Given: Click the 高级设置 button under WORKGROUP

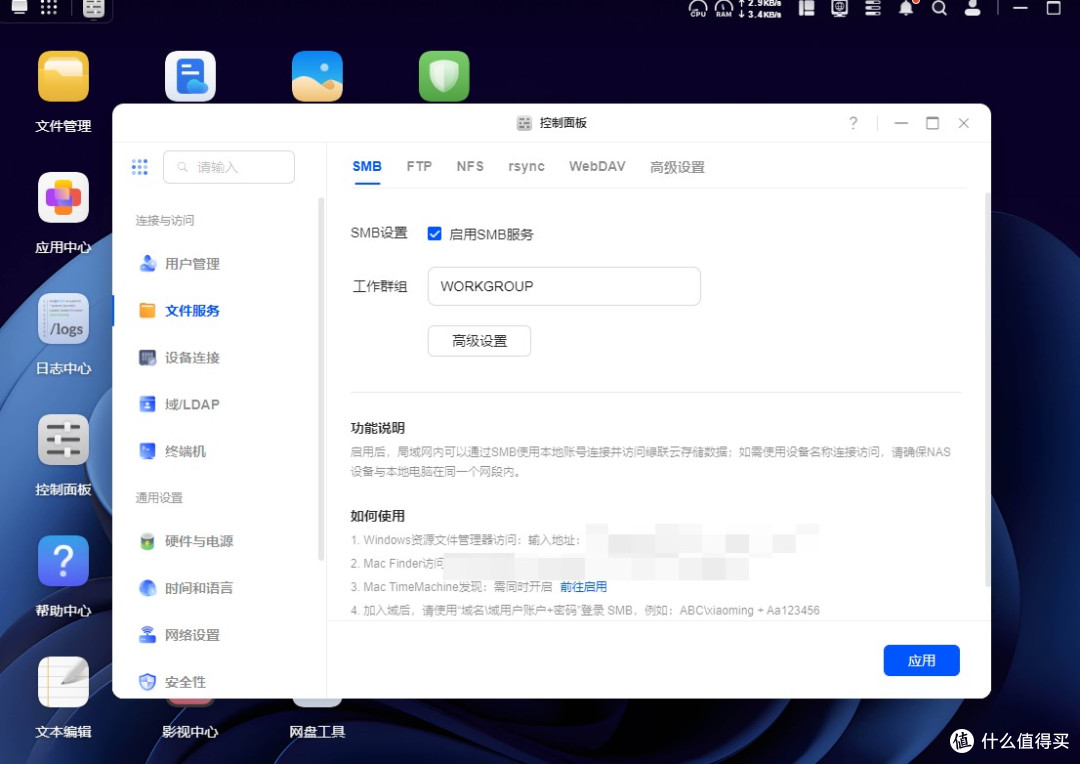Looking at the screenshot, I should [x=479, y=341].
